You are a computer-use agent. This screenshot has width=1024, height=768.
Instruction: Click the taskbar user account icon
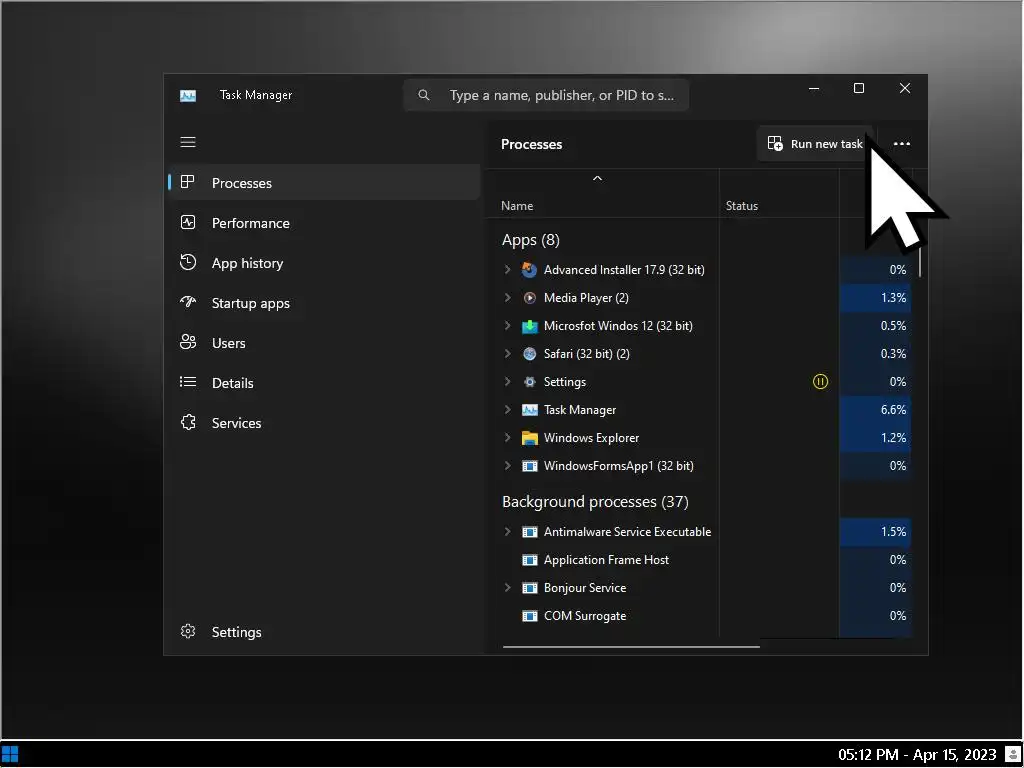[1013, 755]
